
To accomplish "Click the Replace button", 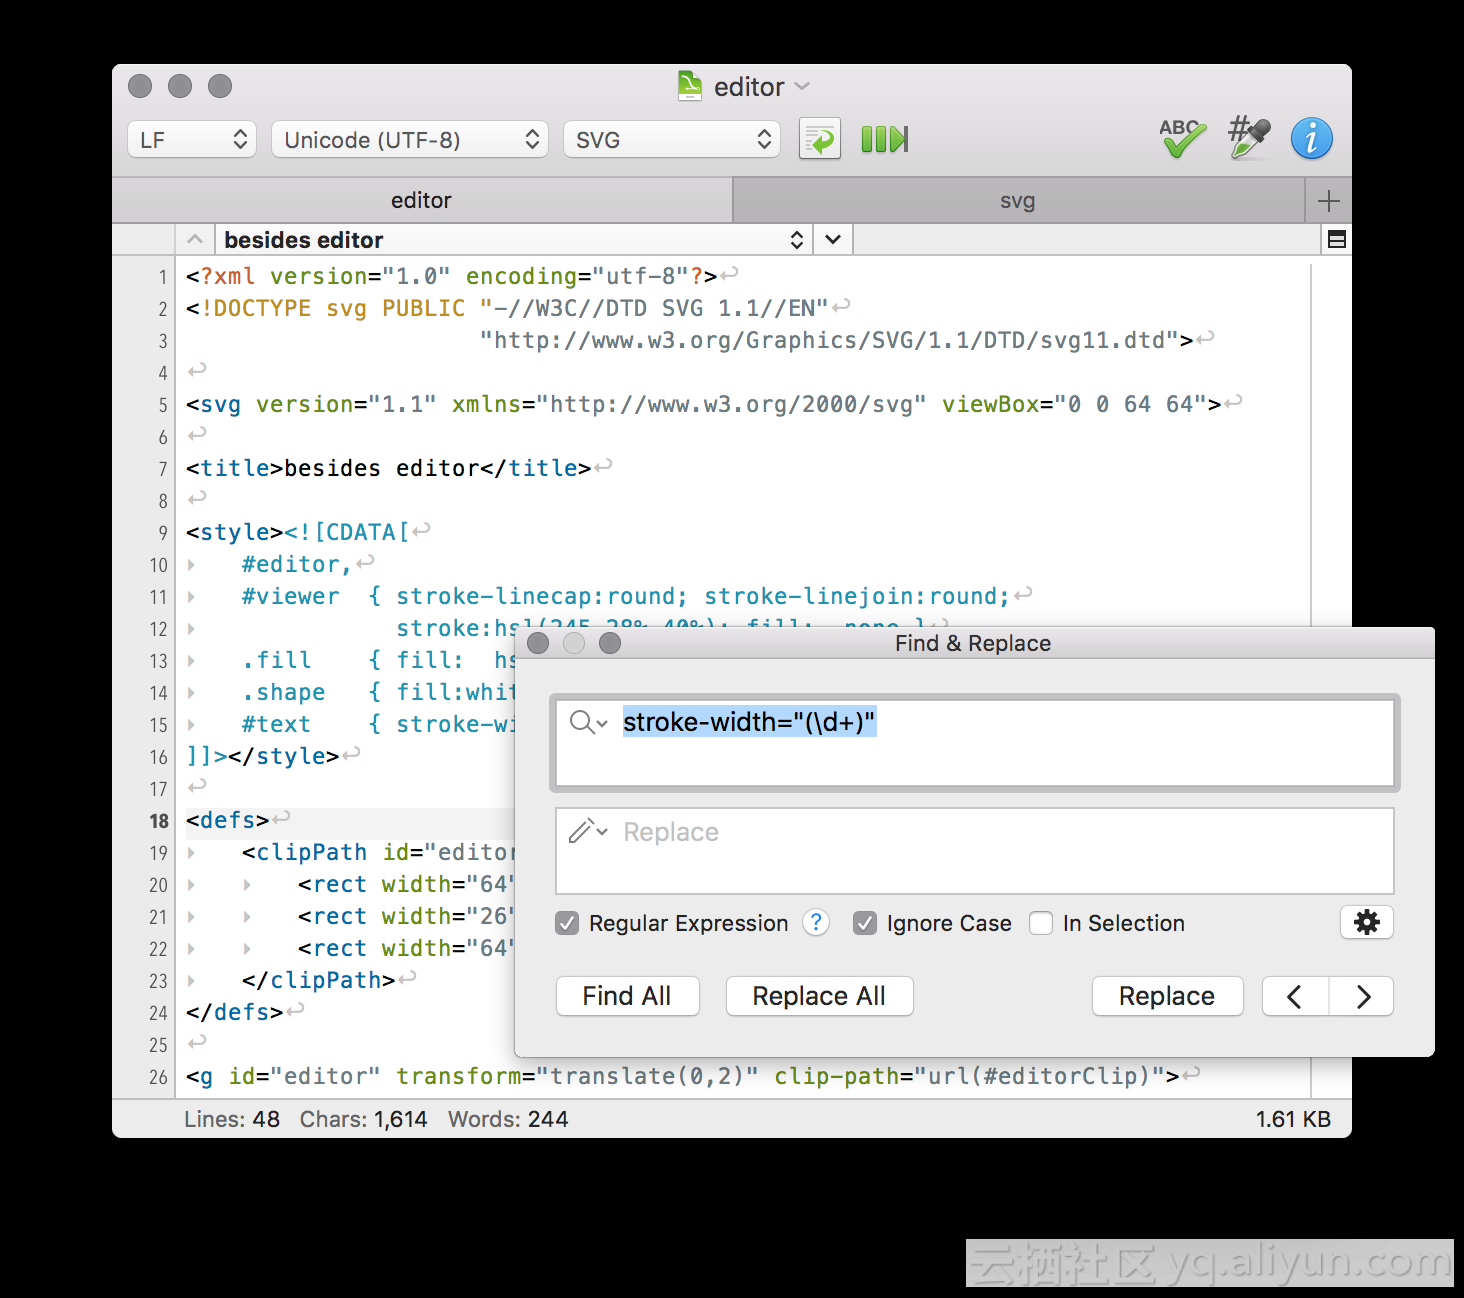I will click(x=1167, y=996).
